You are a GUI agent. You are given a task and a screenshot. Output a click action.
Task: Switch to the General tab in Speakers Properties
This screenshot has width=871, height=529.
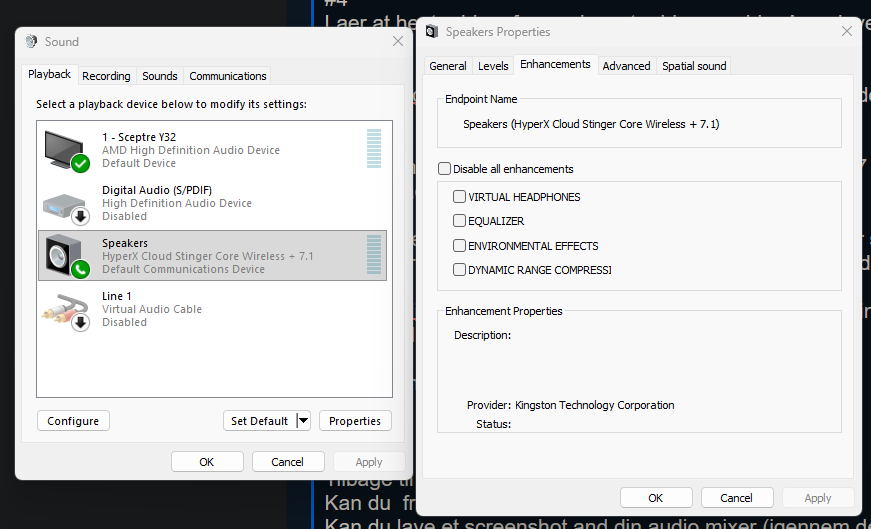point(448,66)
